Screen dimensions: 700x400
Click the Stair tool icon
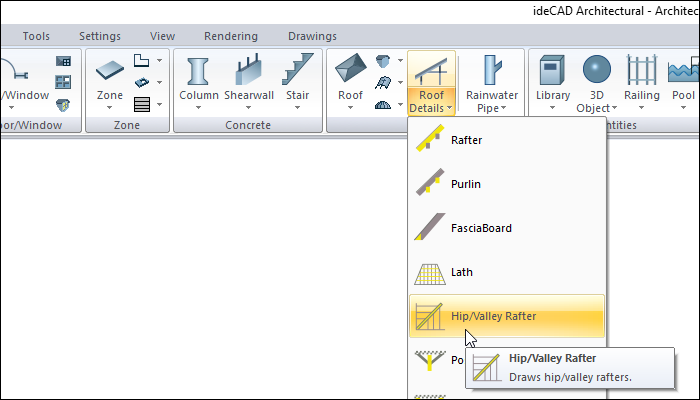298,72
